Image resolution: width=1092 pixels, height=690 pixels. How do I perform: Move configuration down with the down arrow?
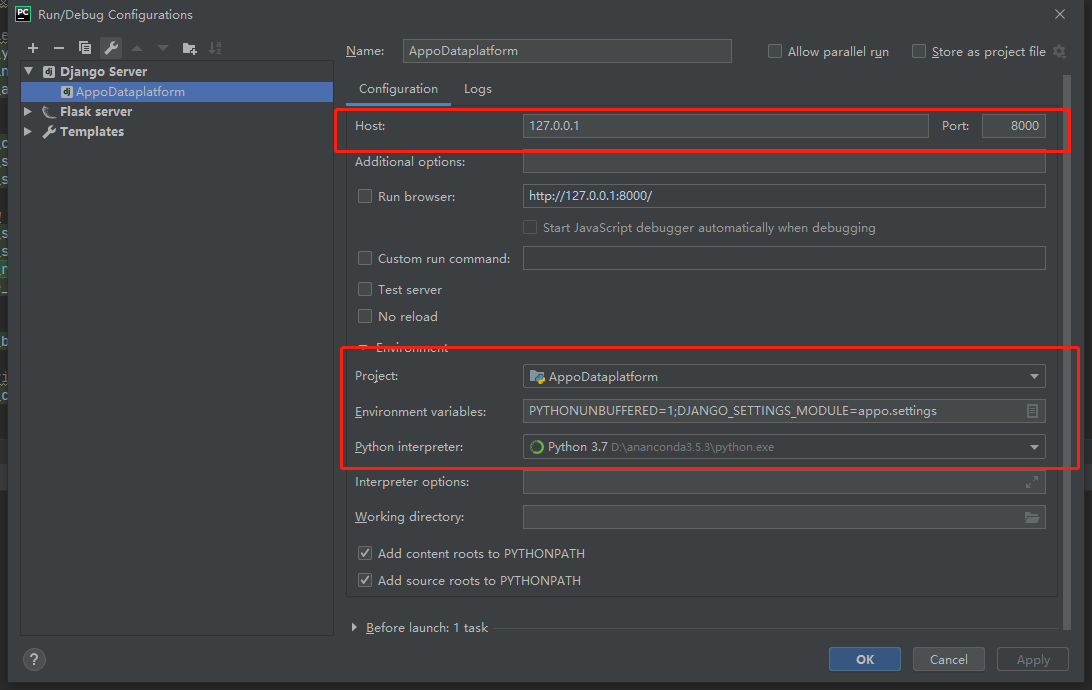(x=163, y=48)
